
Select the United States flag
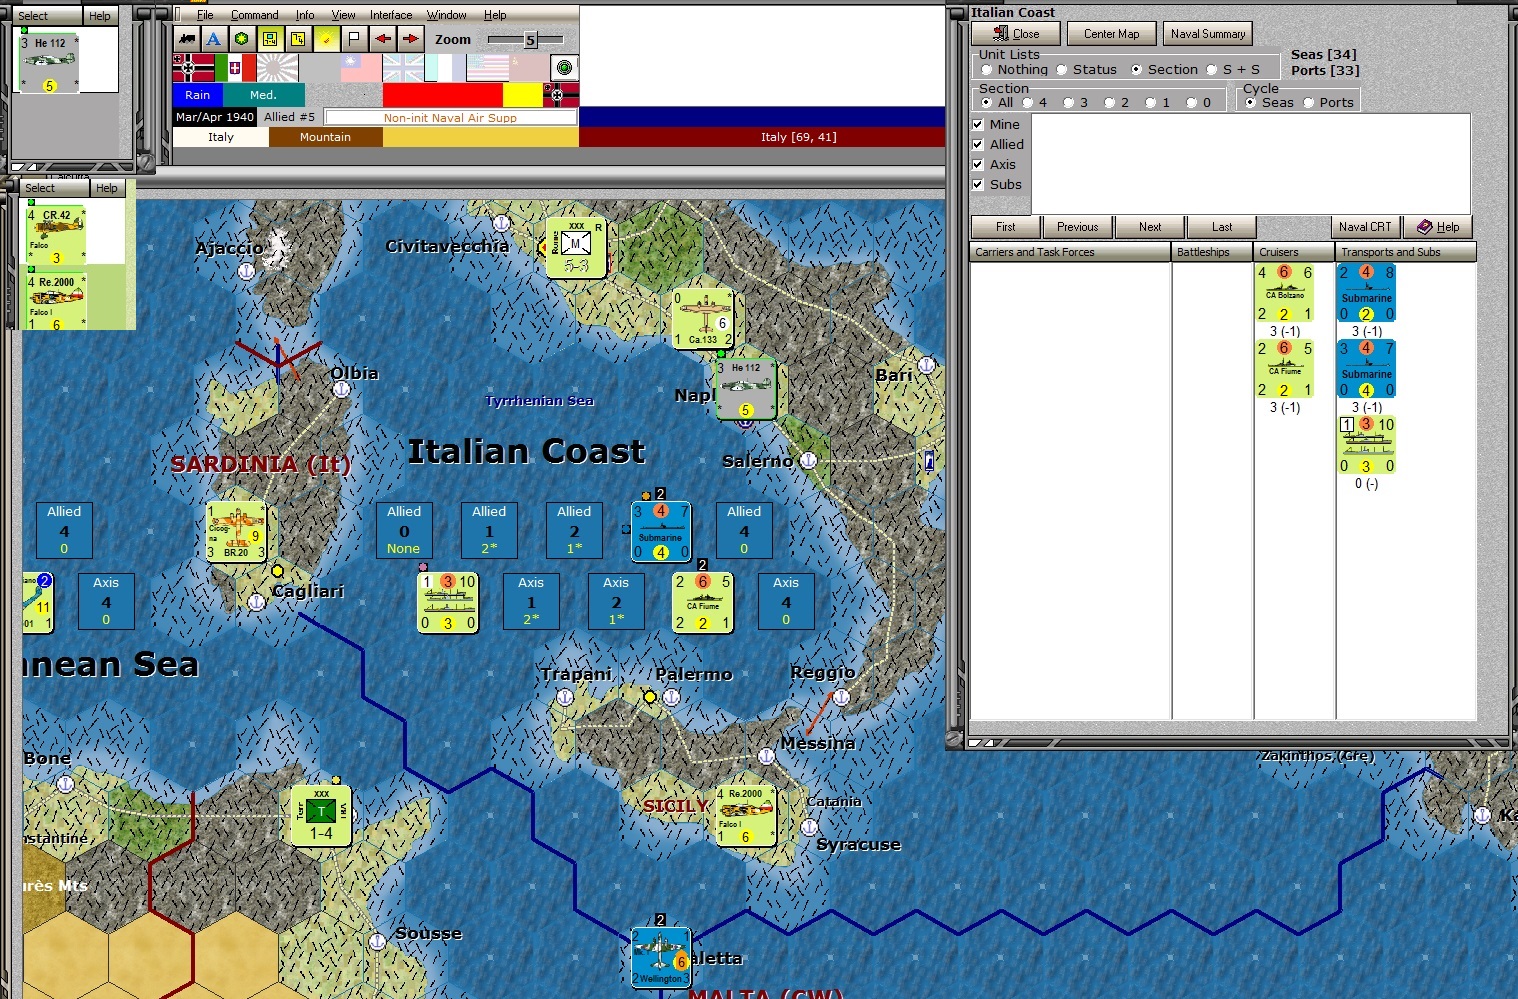tap(487, 68)
